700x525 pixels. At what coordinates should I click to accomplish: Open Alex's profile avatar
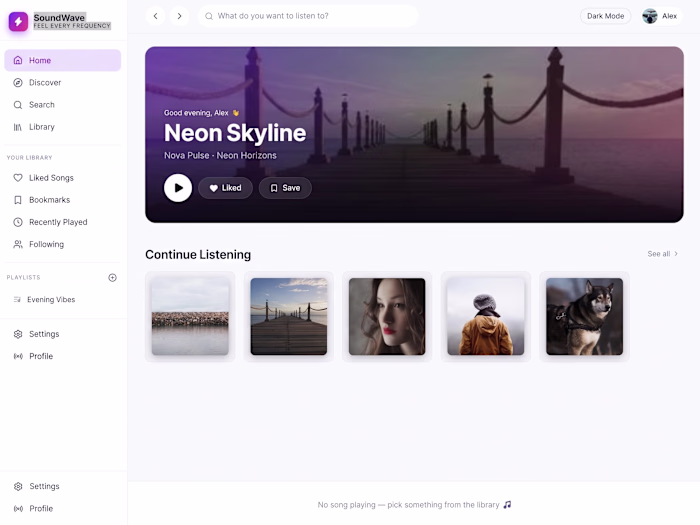tap(650, 16)
